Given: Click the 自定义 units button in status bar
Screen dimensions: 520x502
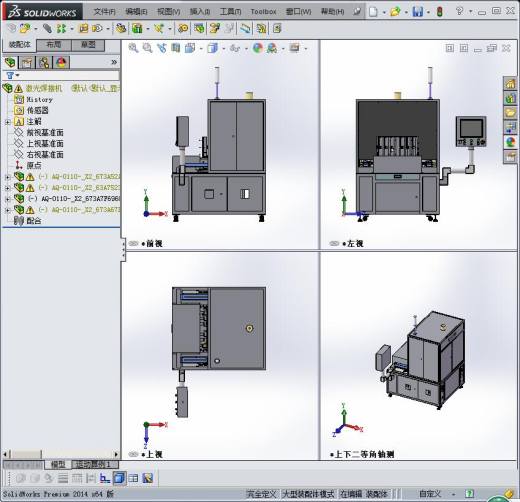Looking at the screenshot, I should coord(430,494).
